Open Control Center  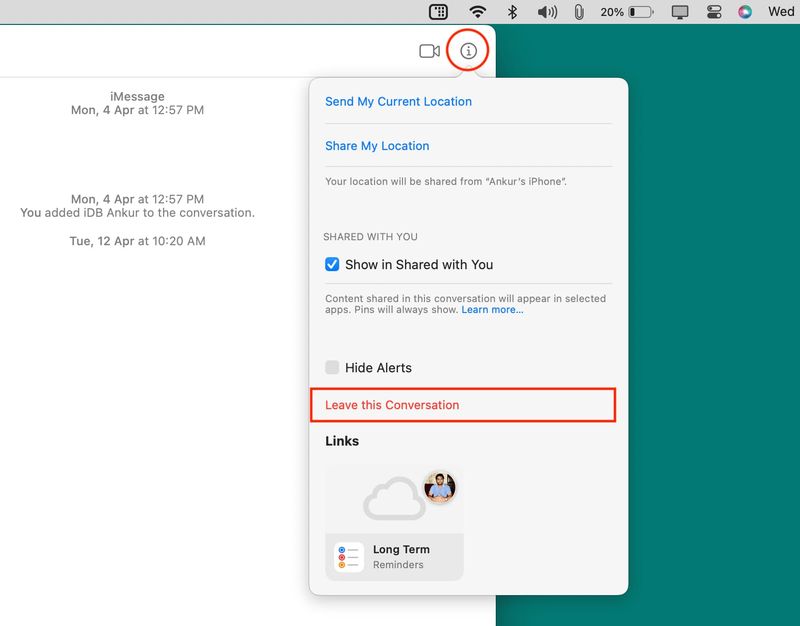point(714,12)
